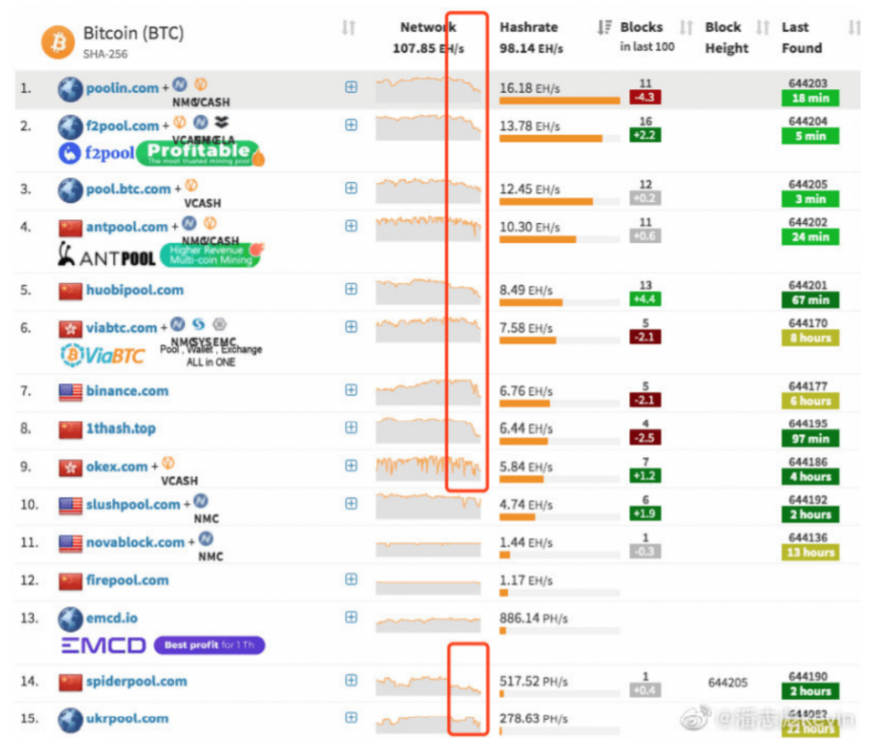Click the '886.14 PH/s' hashrate value
The width and height of the screenshot is (876, 756).
coord(534,619)
